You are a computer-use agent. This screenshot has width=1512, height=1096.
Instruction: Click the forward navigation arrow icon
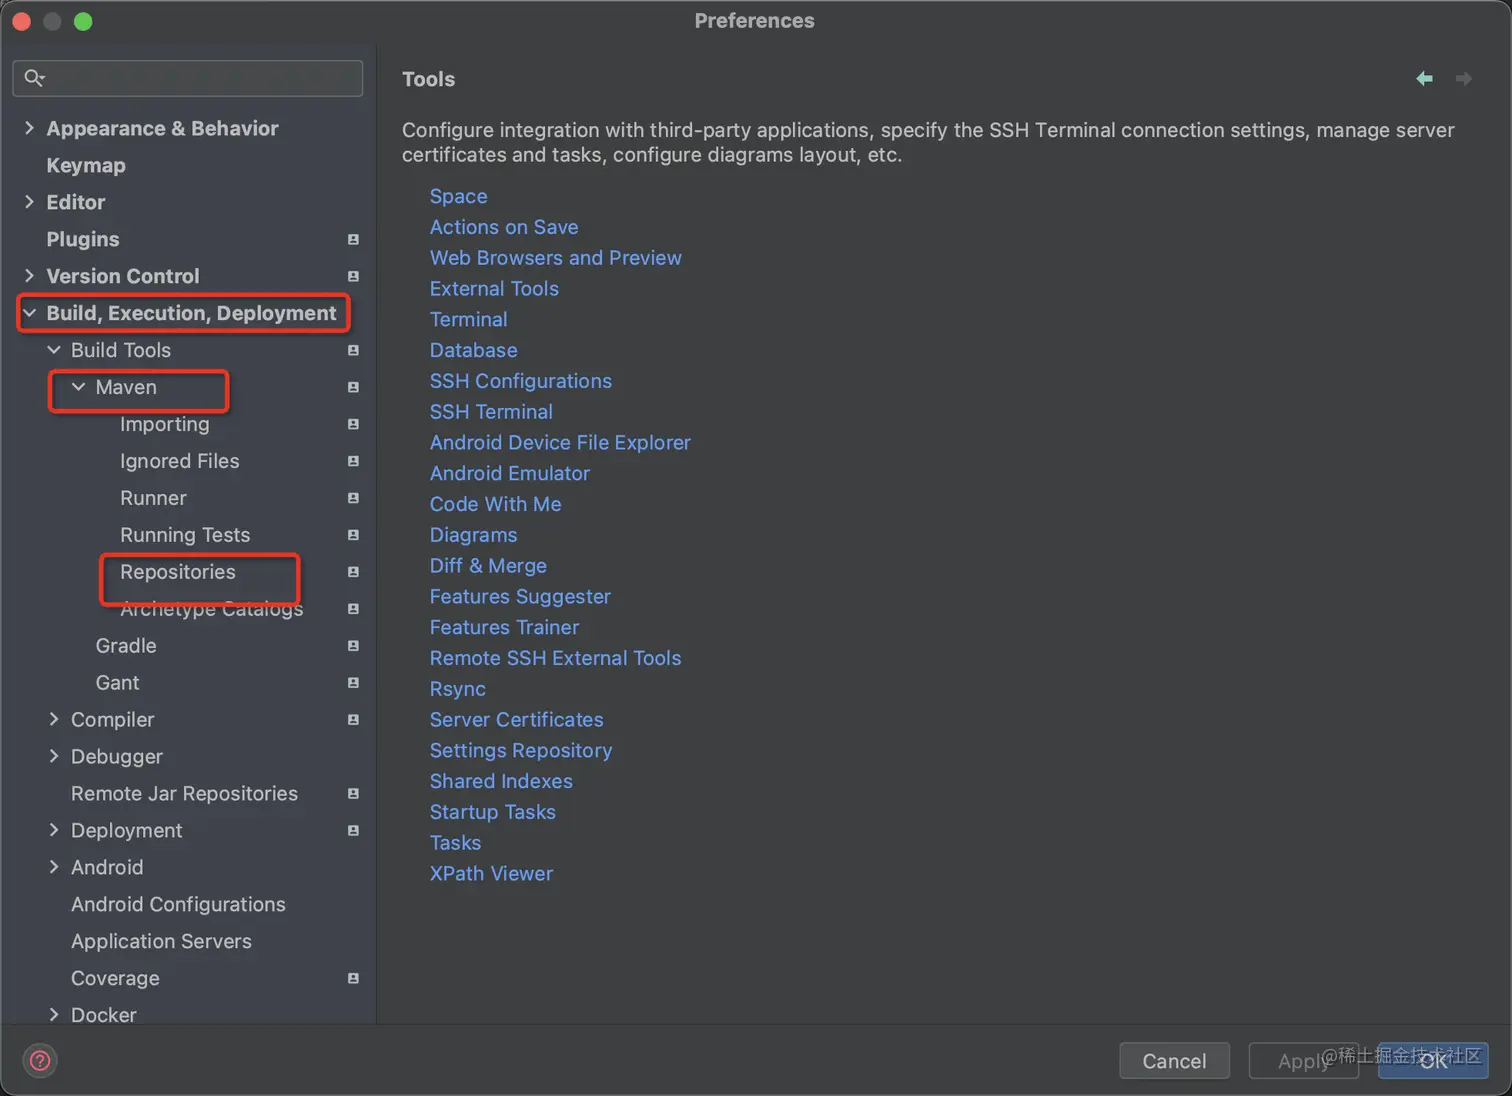(x=1463, y=79)
